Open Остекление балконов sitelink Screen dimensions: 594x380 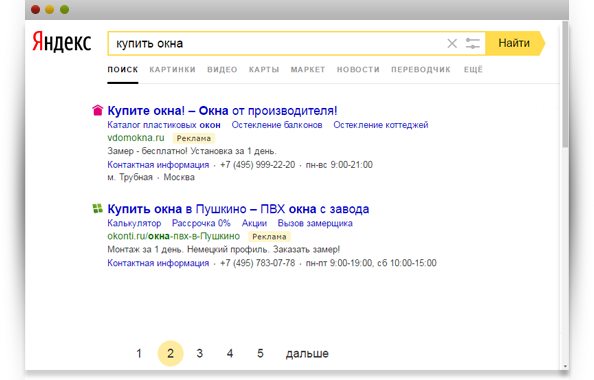pyautogui.click(x=277, y=125)
